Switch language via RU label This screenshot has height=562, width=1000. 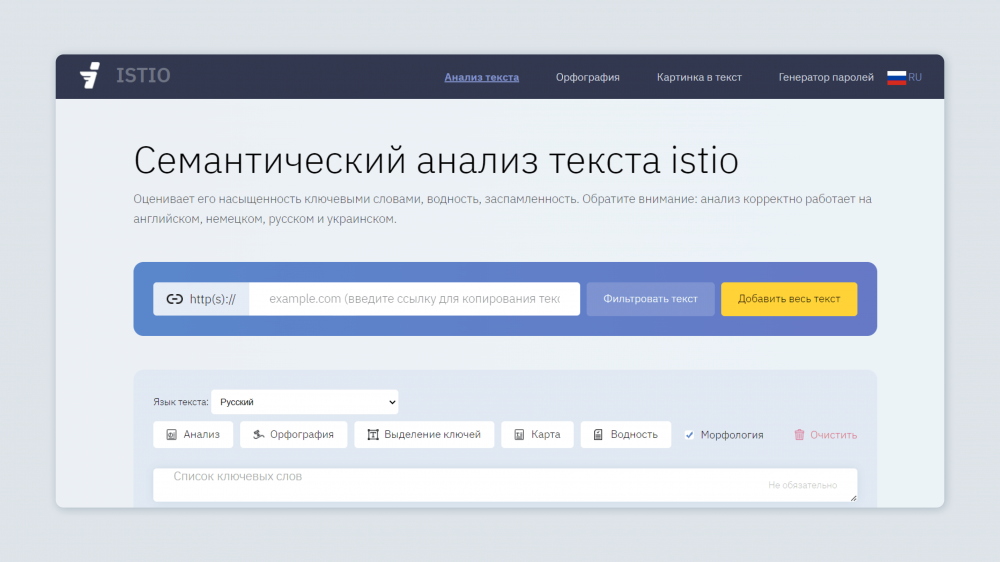(x=915, y=77)
